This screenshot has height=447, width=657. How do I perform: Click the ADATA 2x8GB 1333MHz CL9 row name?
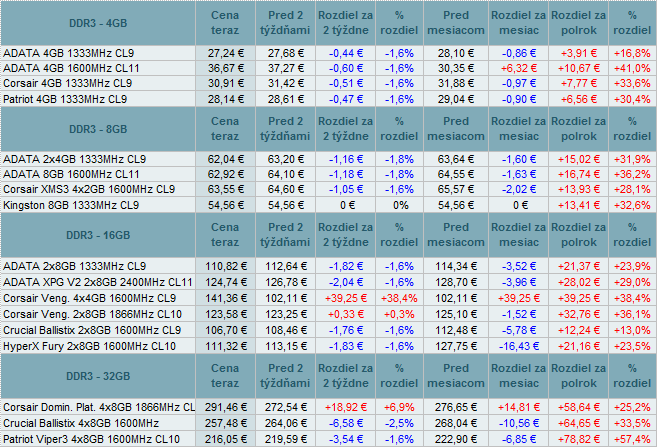pos(74,266)
